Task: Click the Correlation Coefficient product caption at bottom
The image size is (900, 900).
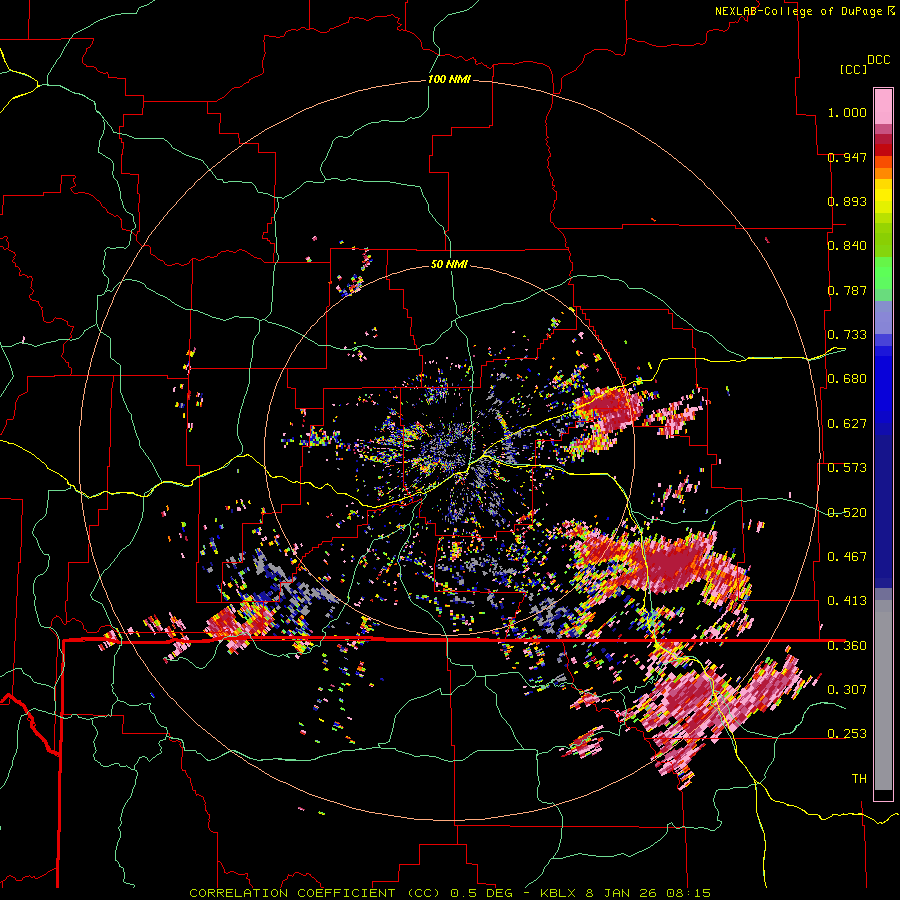Action: 449,893
